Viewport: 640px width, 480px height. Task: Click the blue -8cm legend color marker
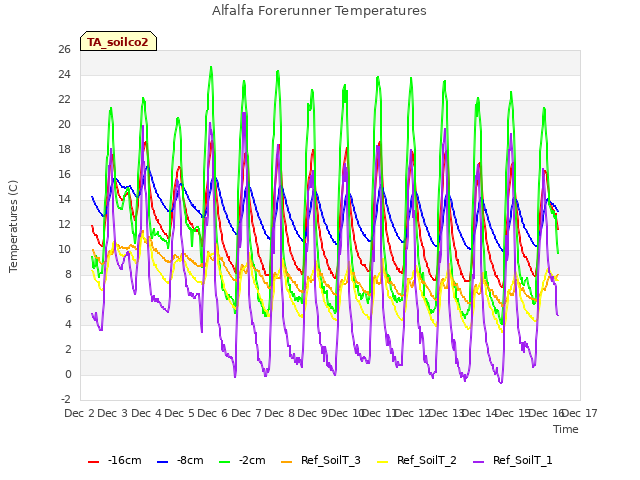click(162, 462)
